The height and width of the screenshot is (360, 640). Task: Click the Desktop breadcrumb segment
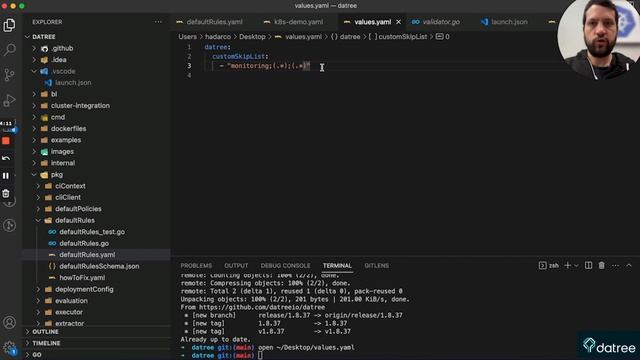(252, 37)
